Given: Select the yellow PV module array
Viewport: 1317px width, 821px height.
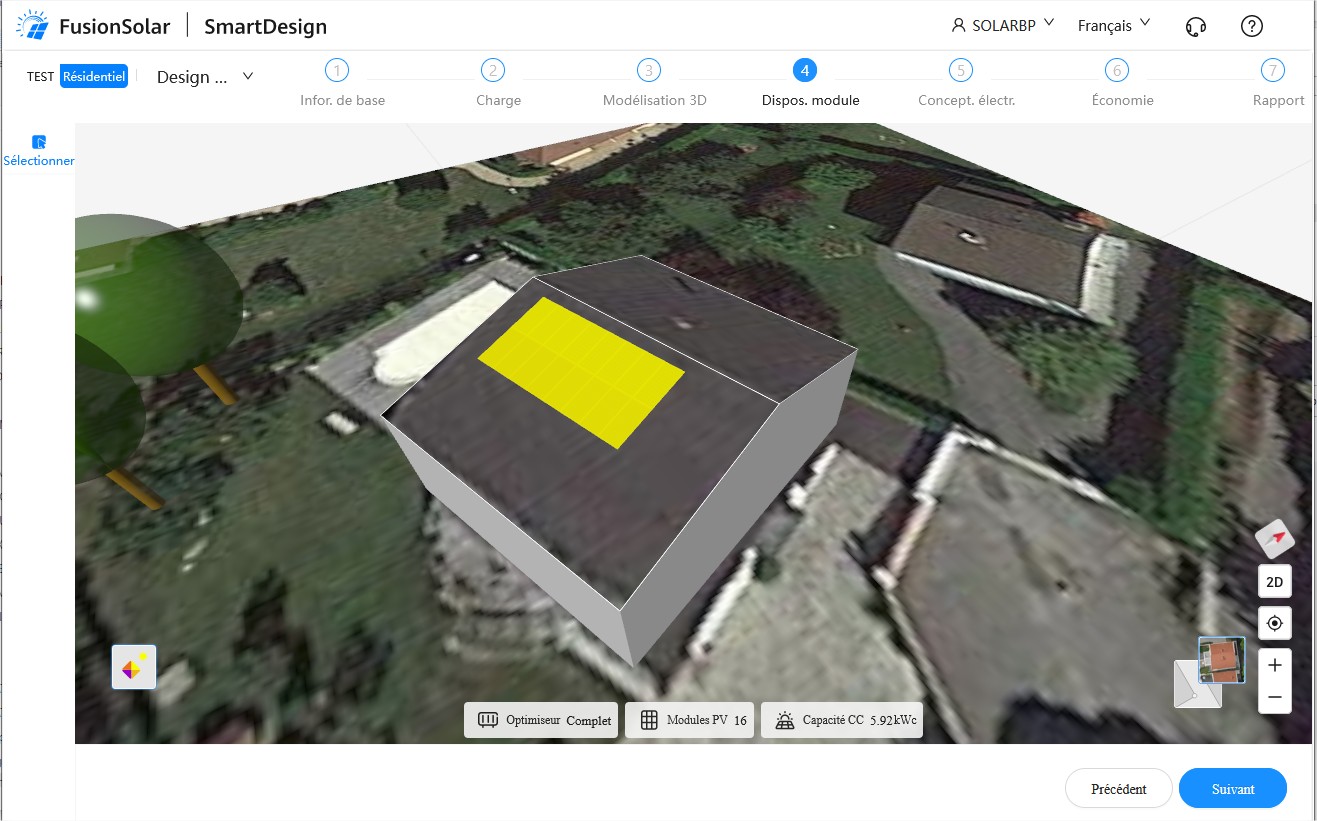Looking at the screenshot, I should coord(582,370).
